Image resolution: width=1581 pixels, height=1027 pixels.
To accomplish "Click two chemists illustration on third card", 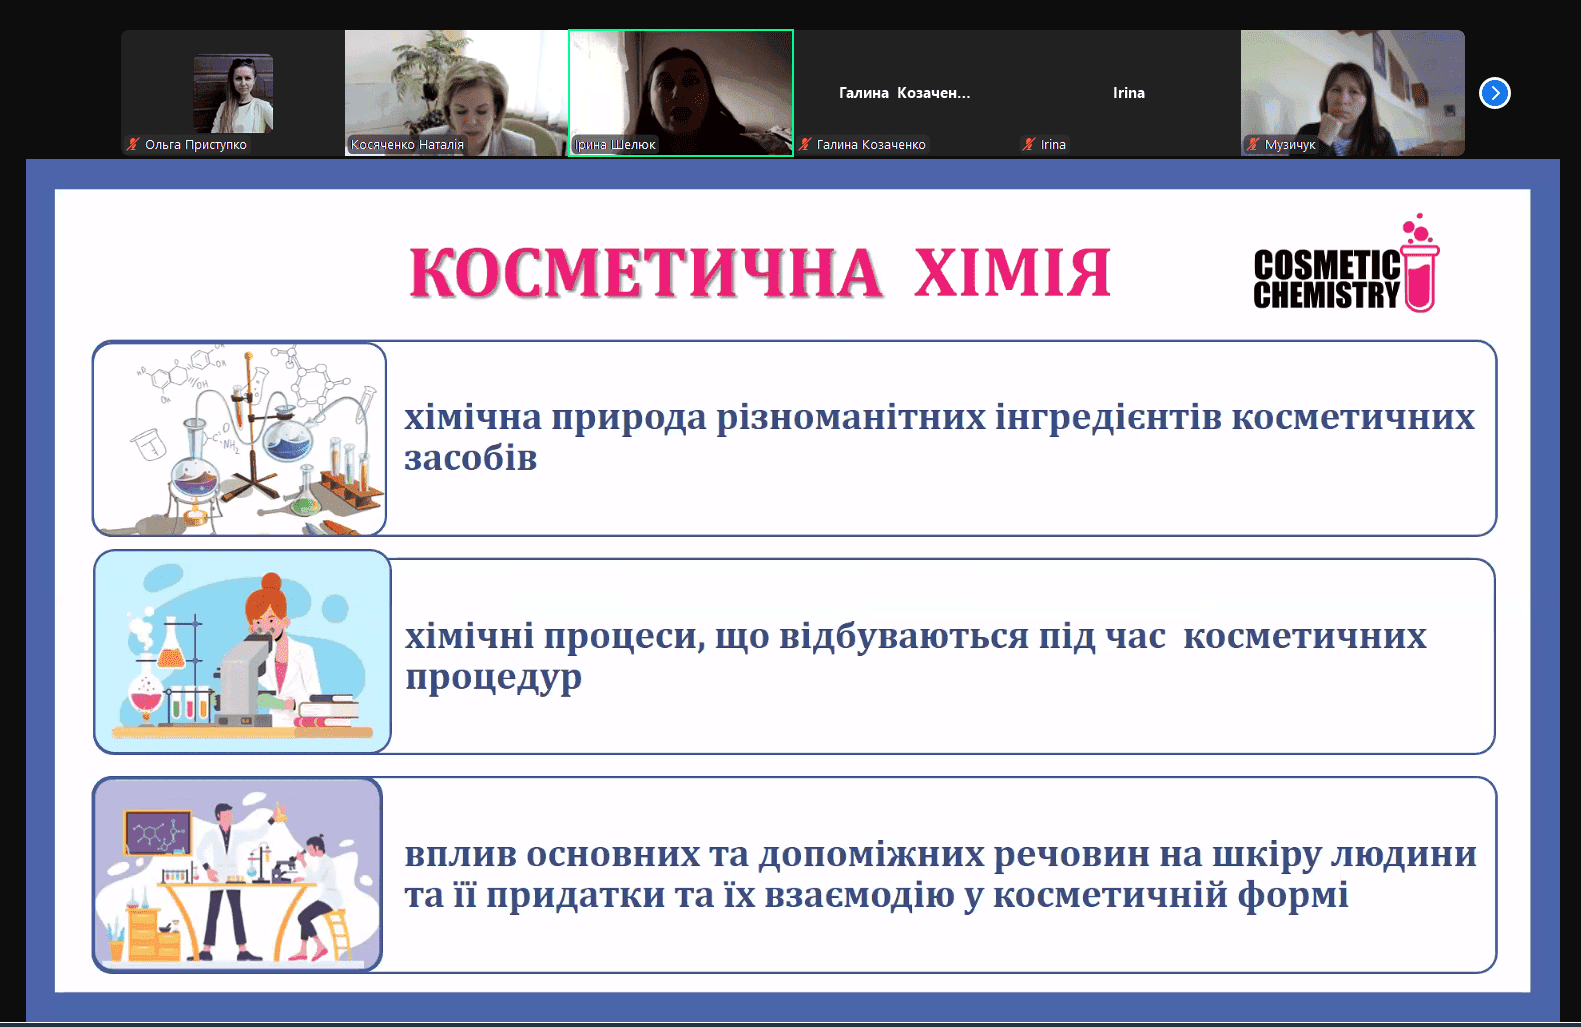I will (x=238, y=875).
